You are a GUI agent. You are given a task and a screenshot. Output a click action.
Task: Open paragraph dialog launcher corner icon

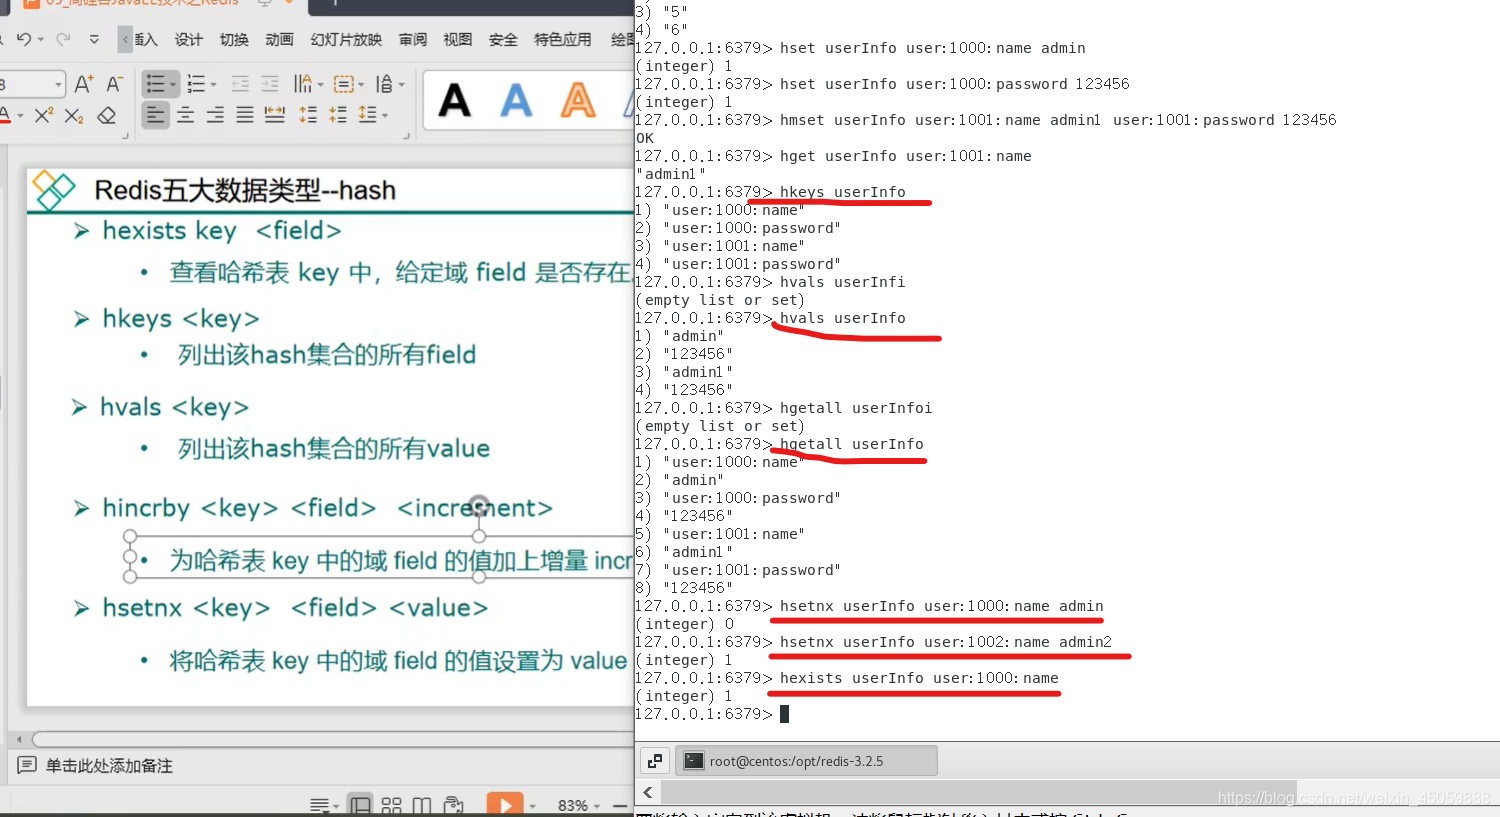pyautogui.click(x=409, y=136)
